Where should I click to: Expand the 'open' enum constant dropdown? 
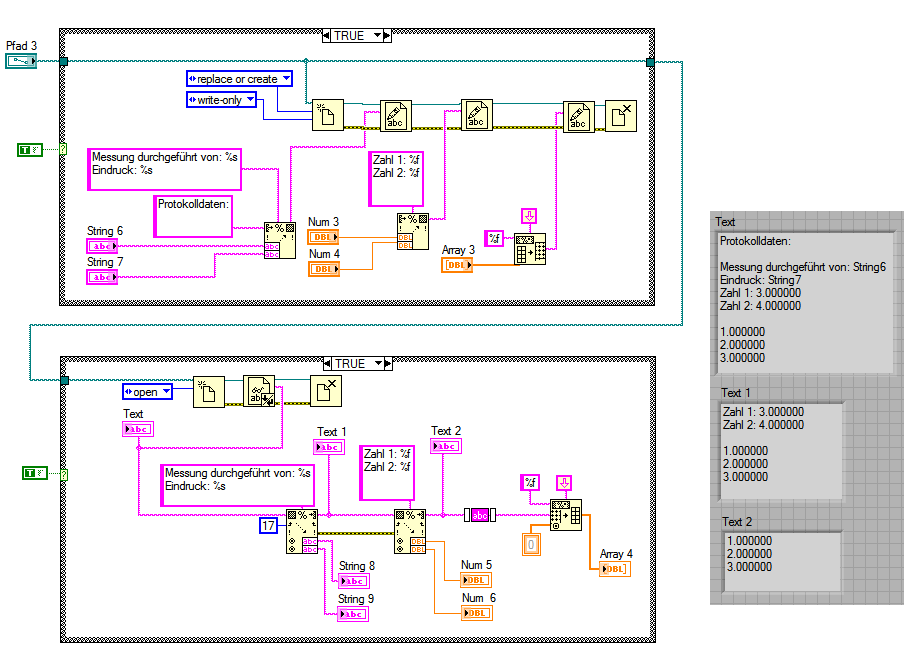[147, 392]
